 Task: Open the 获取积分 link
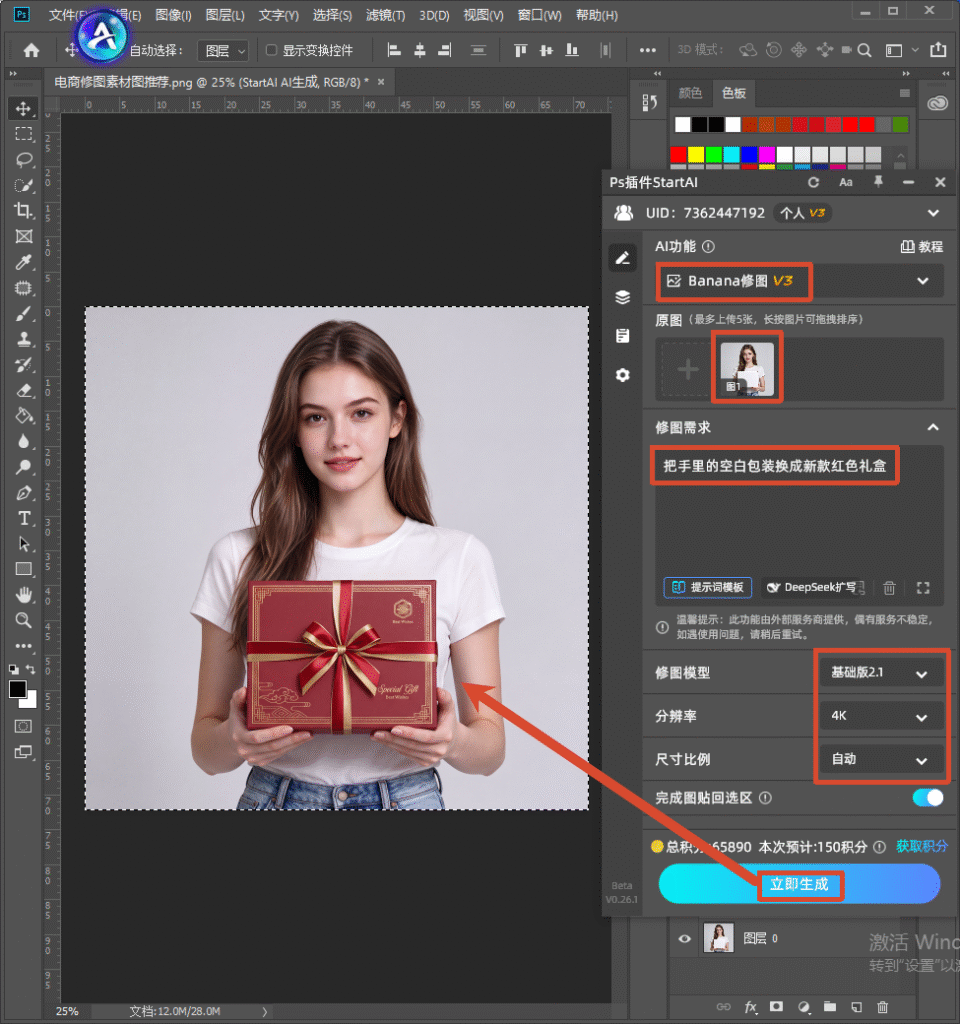921,846
